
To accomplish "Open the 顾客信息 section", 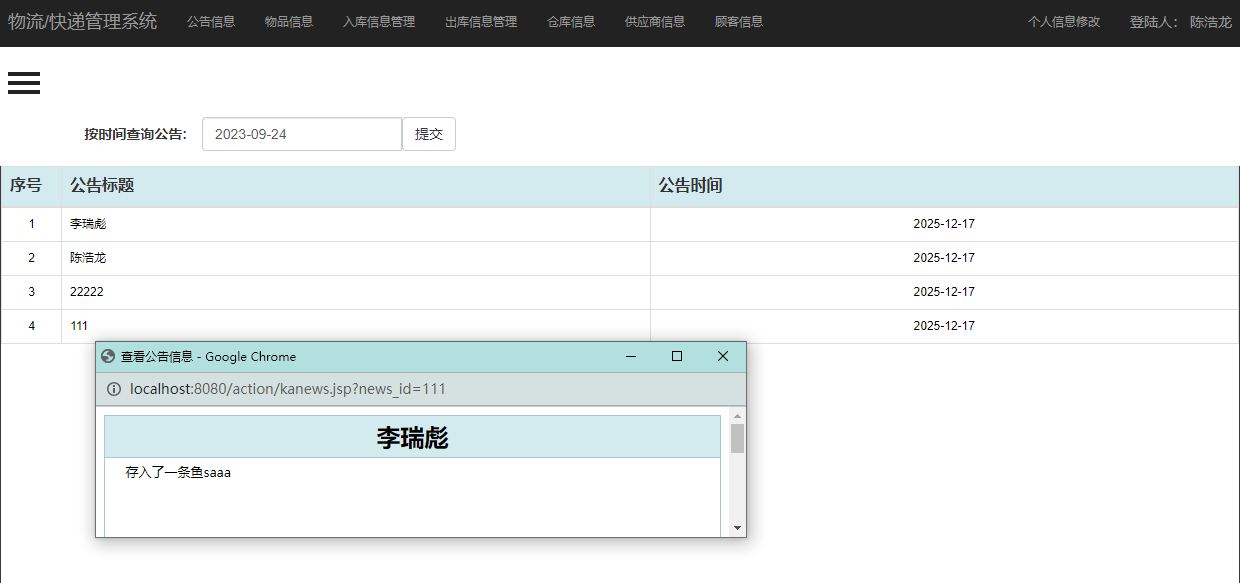I will 738,21.
